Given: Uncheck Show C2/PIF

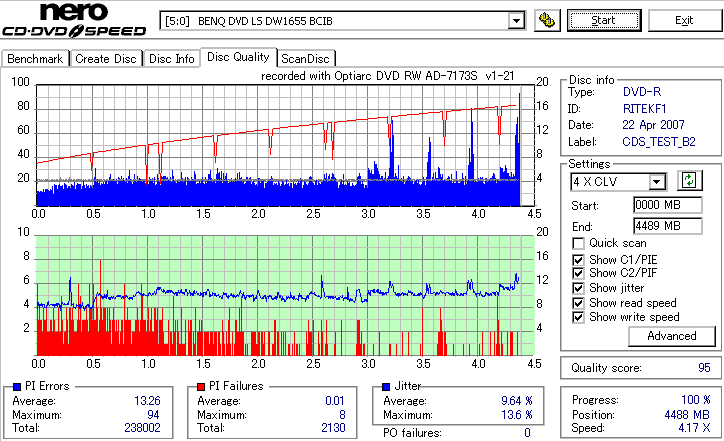Looking at the screenshot, I should [x=578, y=273].
